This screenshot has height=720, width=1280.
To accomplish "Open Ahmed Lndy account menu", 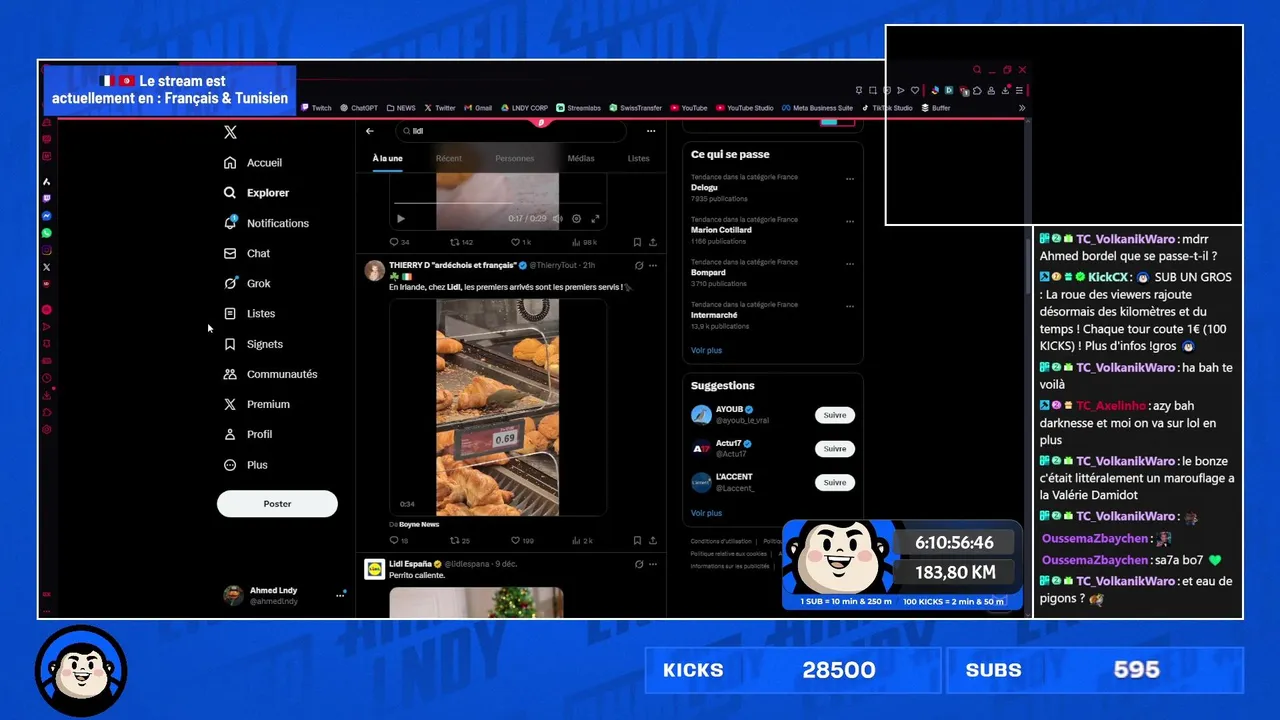I will pyautogui.click(x=284, y=595).
